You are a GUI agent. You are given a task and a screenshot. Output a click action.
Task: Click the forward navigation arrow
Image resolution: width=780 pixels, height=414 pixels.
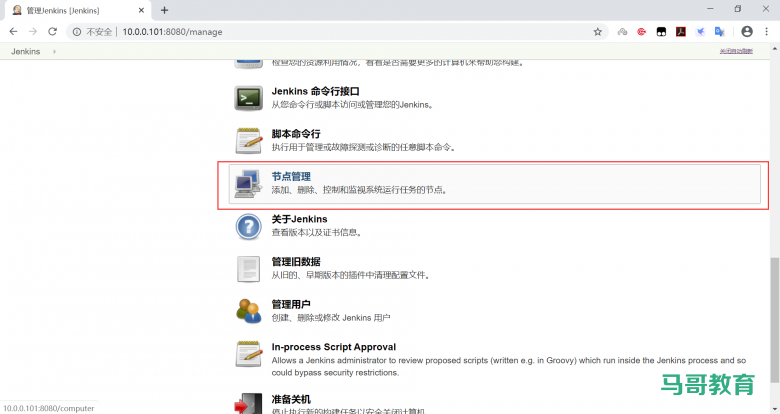[x=33, y=31]
